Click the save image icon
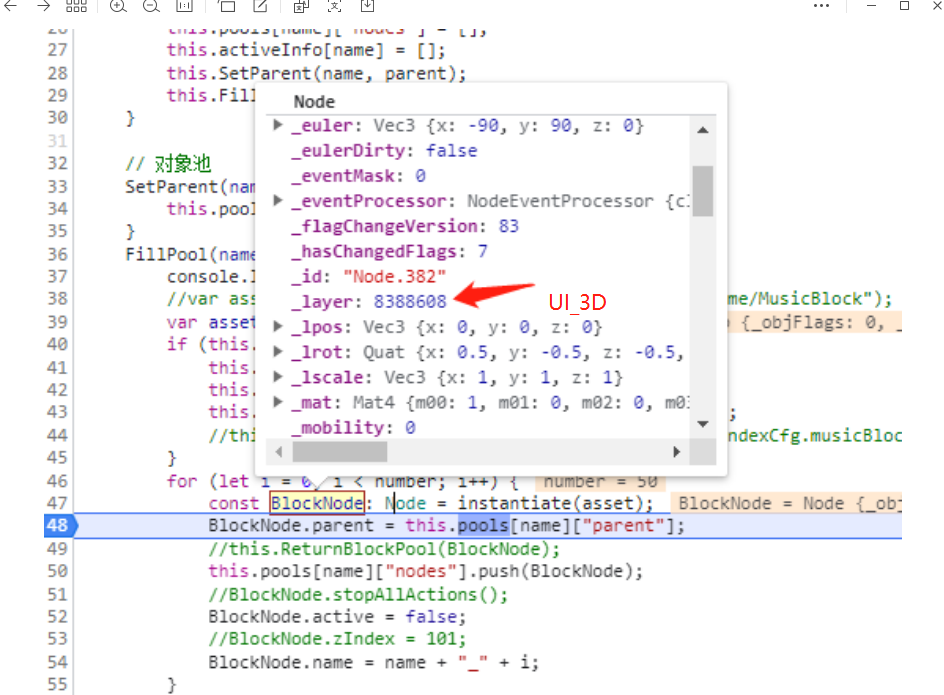944x695 pixels. pyautogui.click(x=367, y=6)
